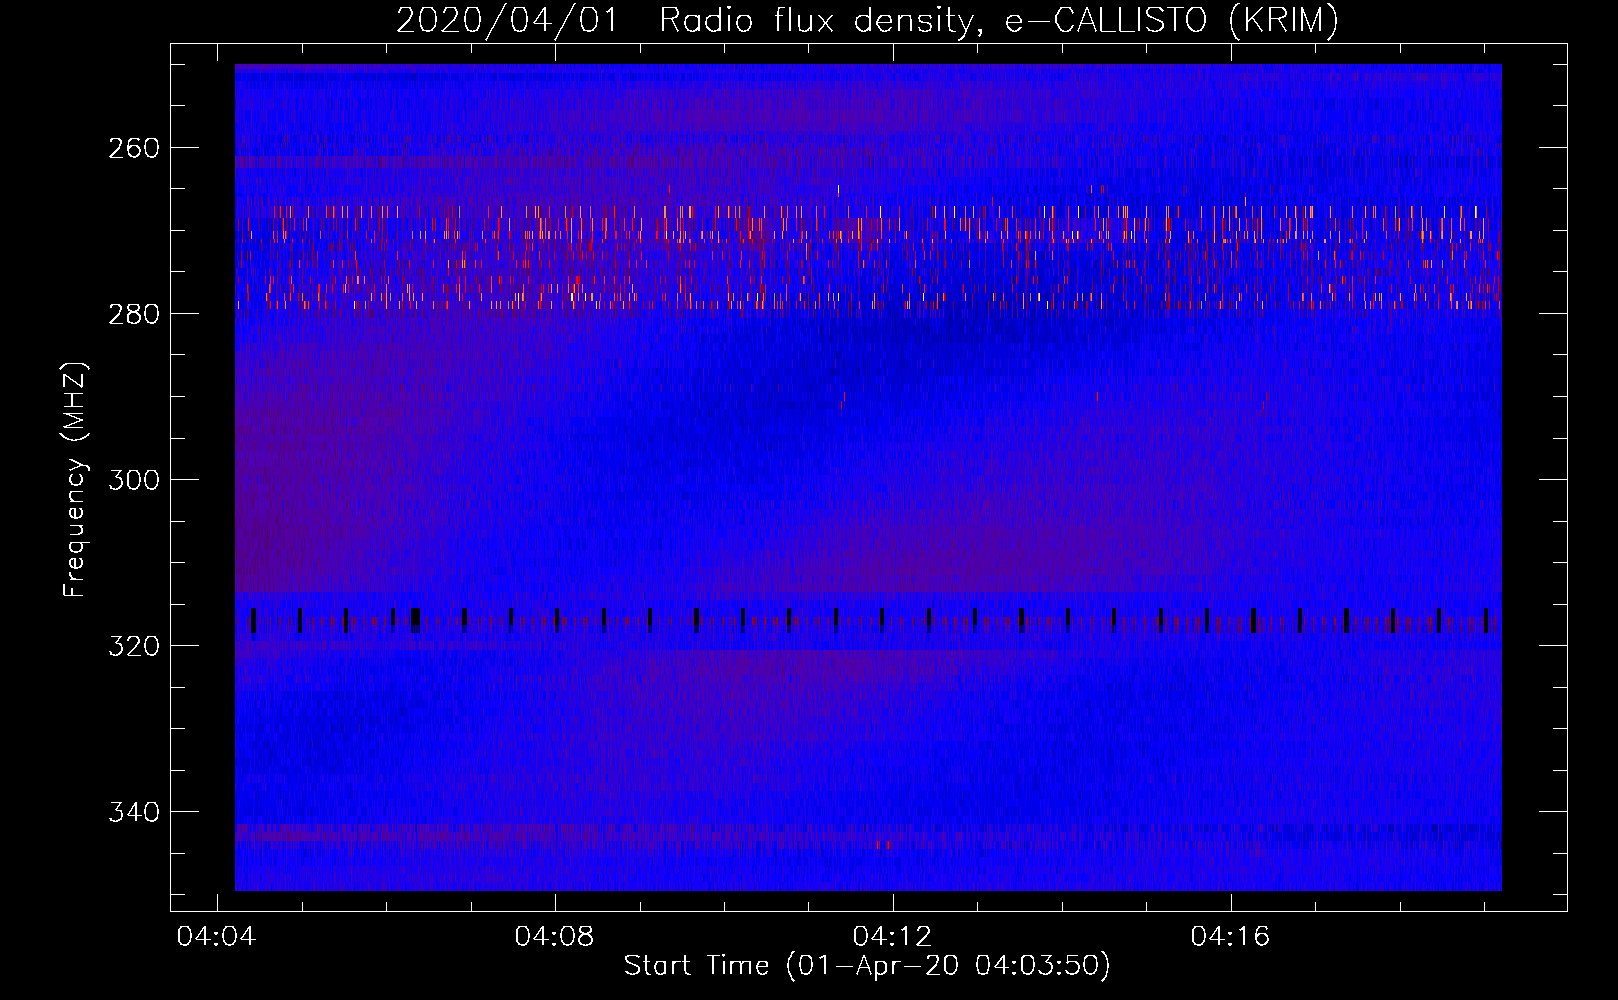Click the 04:12 time tick label
Image resolution: width=1618 pixels, height=1000 pixels.
click(892, 937)
